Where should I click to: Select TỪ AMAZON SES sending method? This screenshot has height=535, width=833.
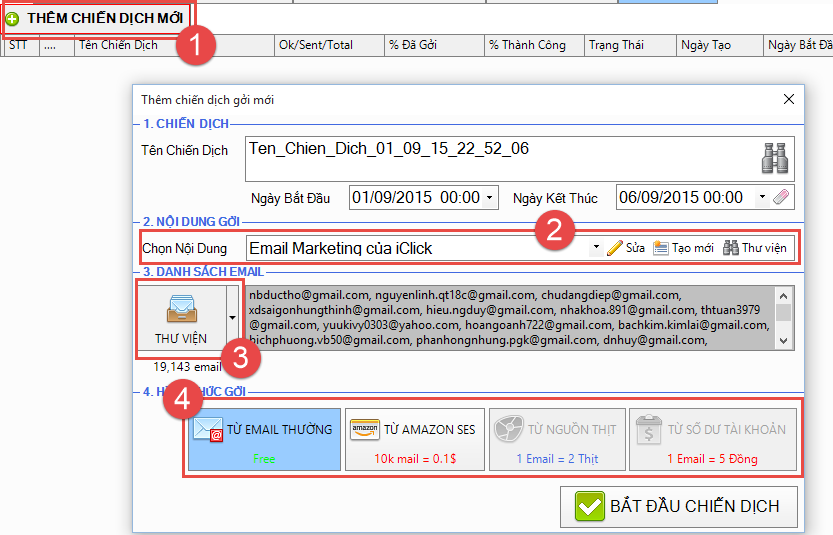[x=415, y=439]
